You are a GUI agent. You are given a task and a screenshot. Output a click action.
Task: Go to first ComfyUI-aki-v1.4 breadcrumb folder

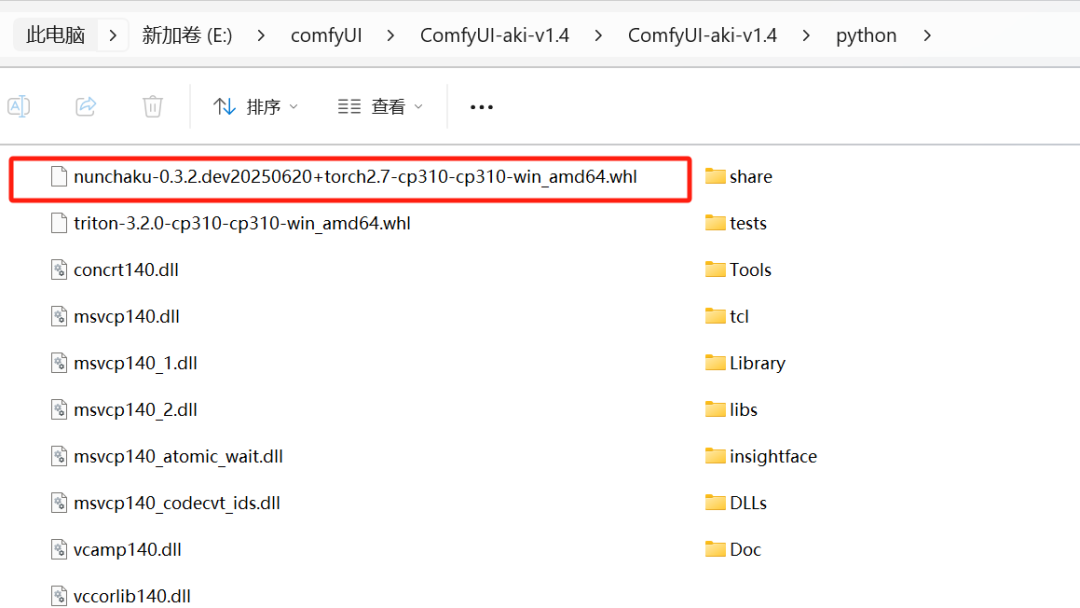tap(495, 35)
